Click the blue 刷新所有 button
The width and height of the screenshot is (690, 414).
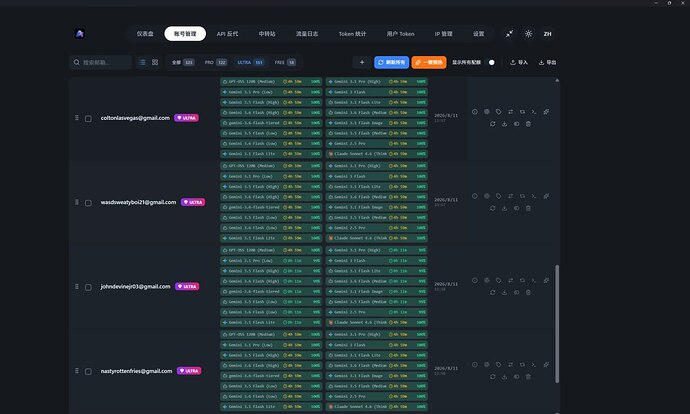pos(391,62)
